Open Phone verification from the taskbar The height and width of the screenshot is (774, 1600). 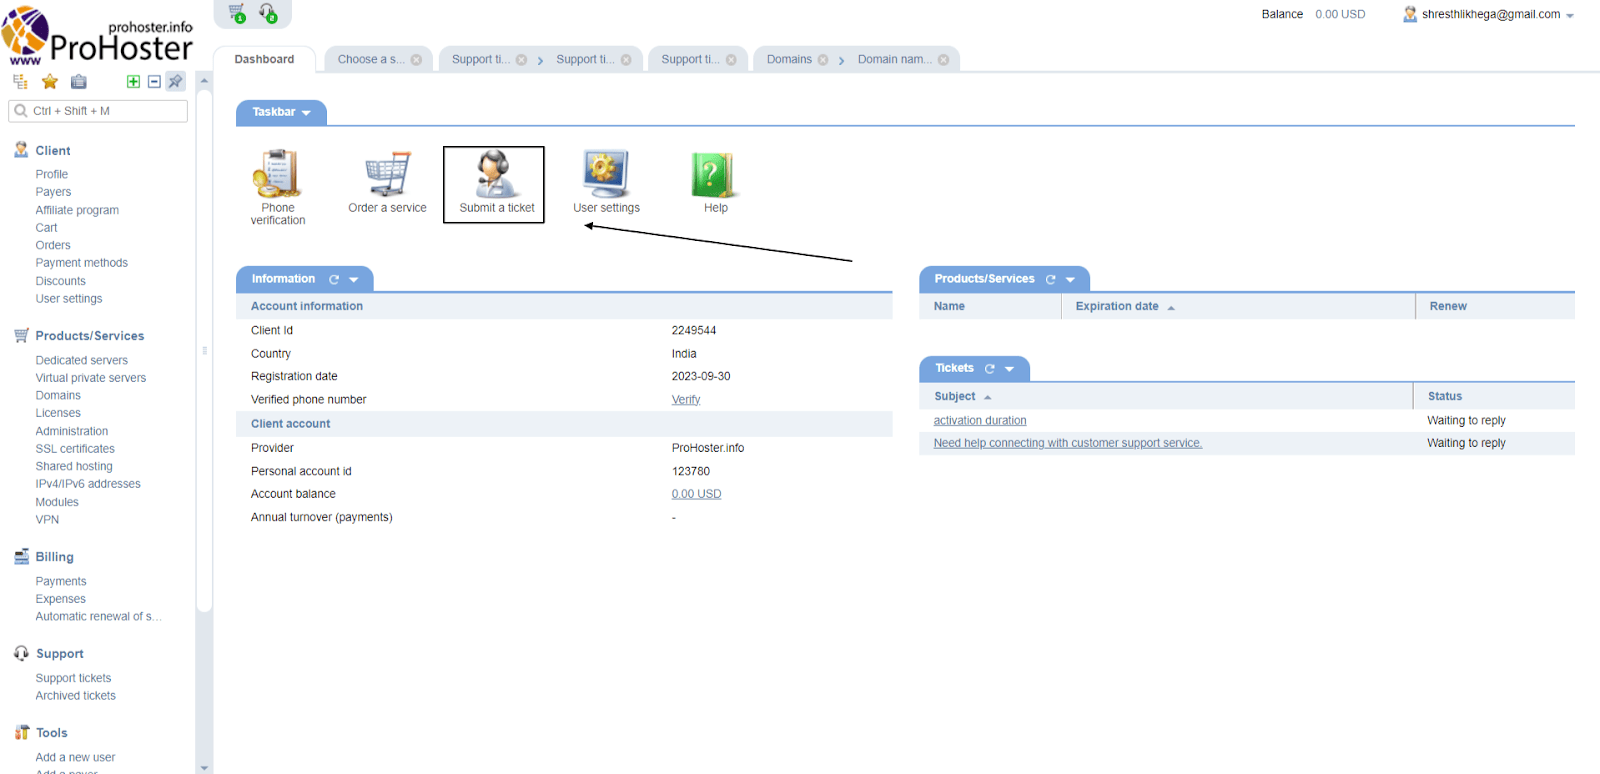(277, 175)
